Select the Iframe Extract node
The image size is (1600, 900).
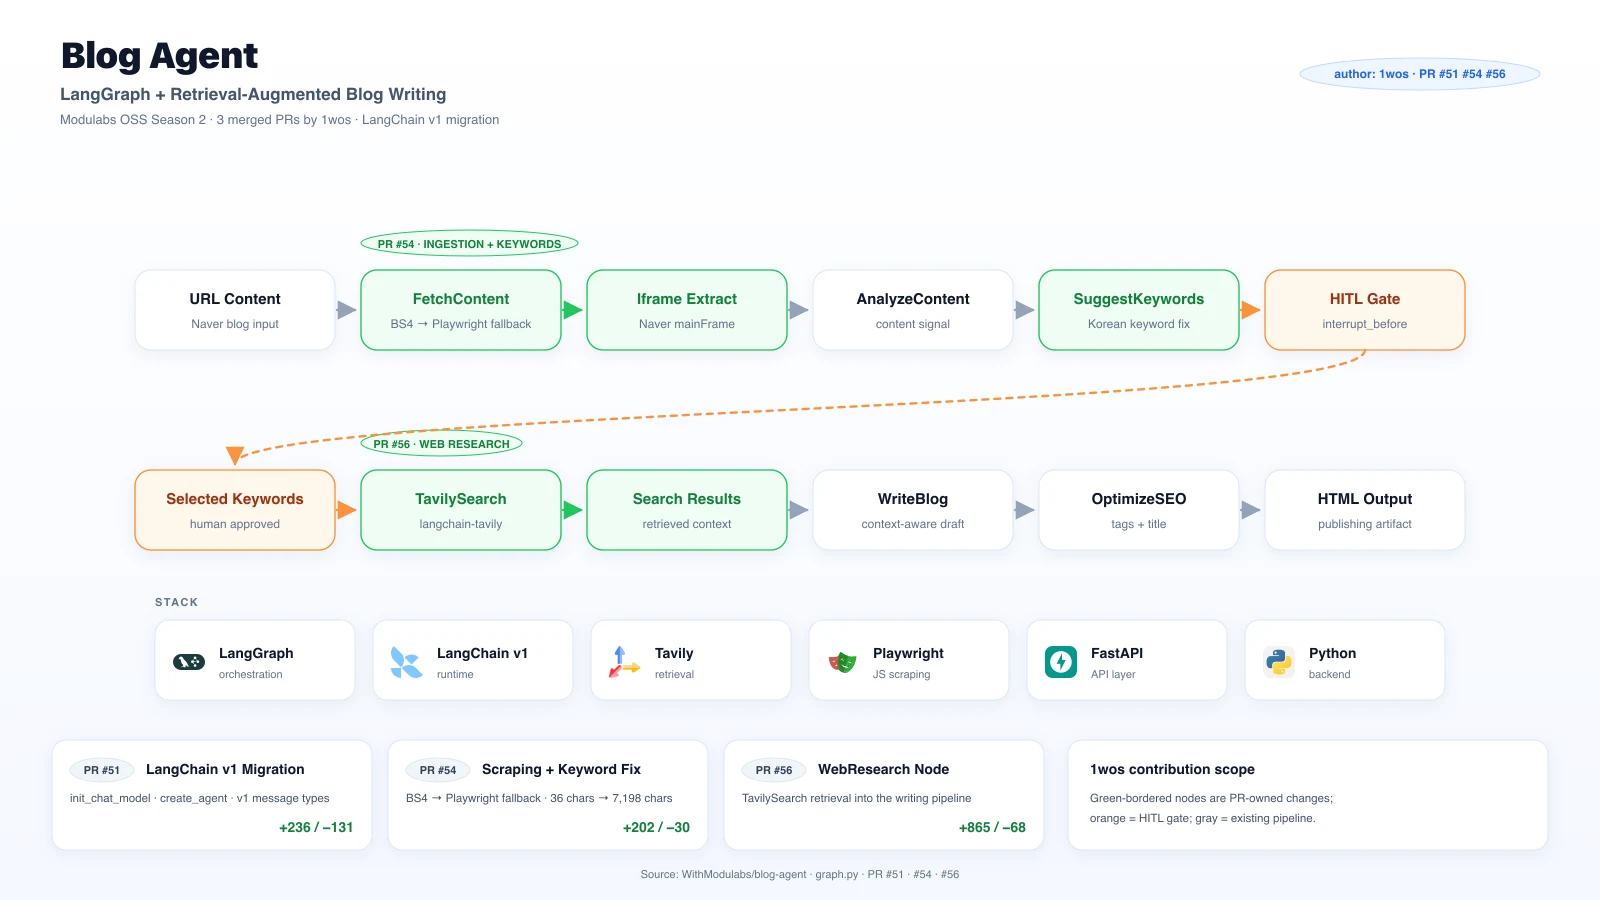pos(687,310)
